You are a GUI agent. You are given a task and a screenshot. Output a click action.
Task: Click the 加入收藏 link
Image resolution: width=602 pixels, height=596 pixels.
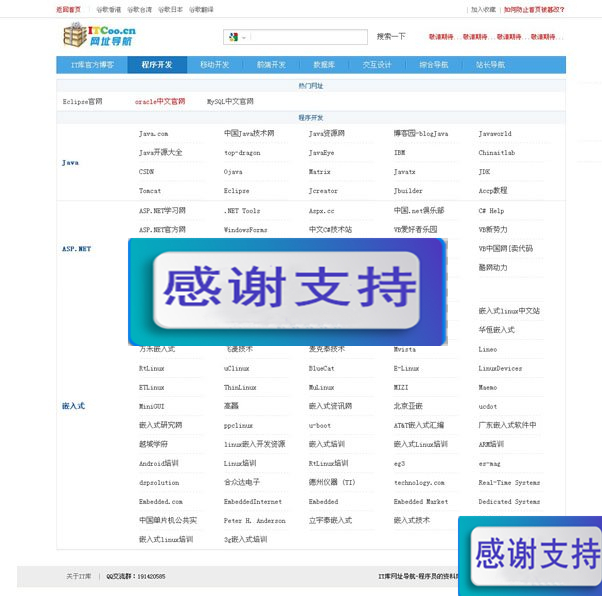(x=483, y=10)
